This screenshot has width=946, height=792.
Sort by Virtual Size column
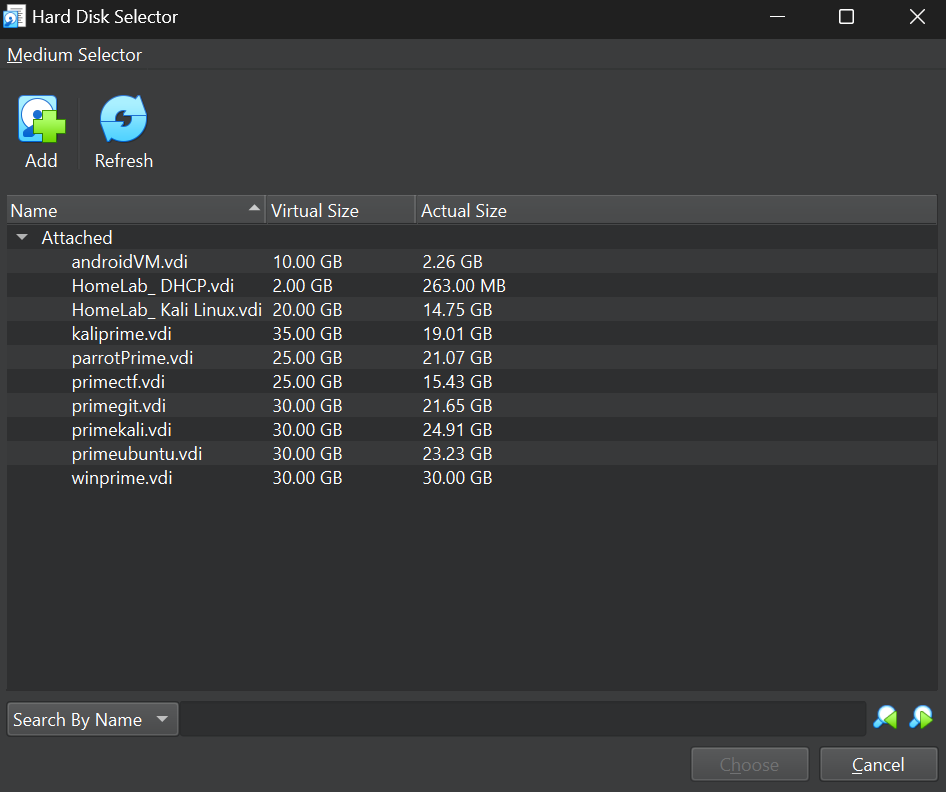(x=340, y=210)
